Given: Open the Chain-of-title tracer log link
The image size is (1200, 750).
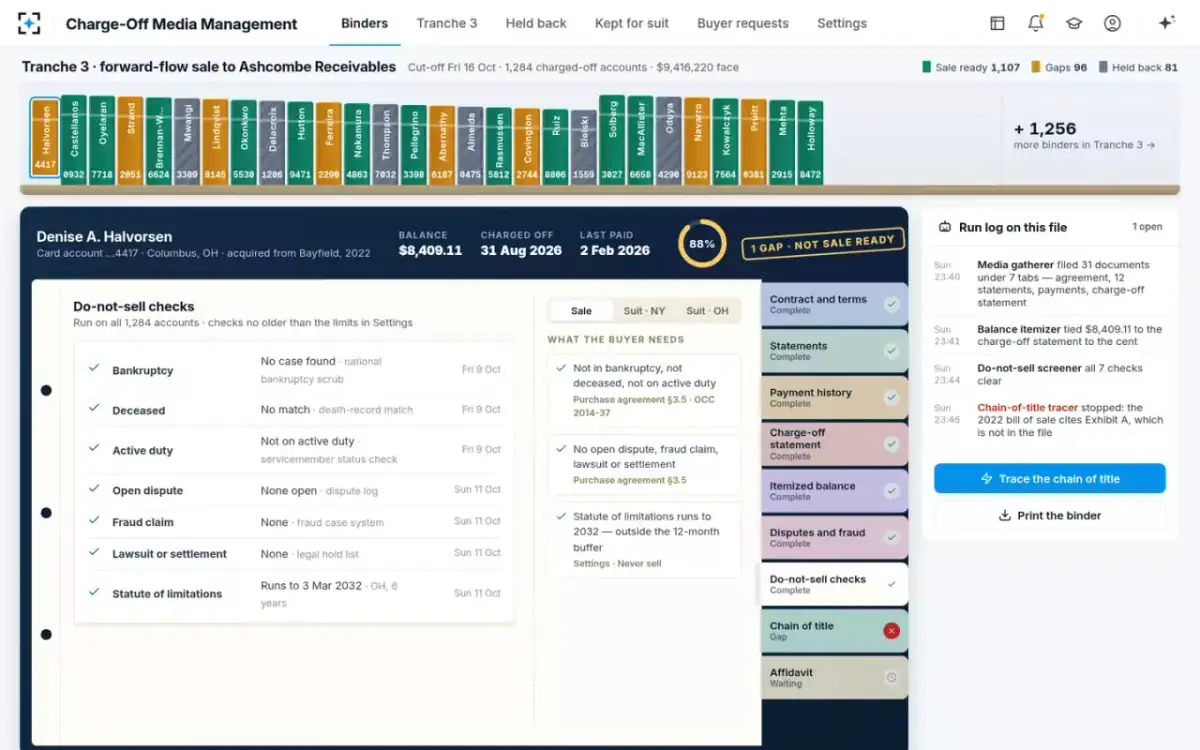Looking at the screenshot, I should click(1026, 408).
